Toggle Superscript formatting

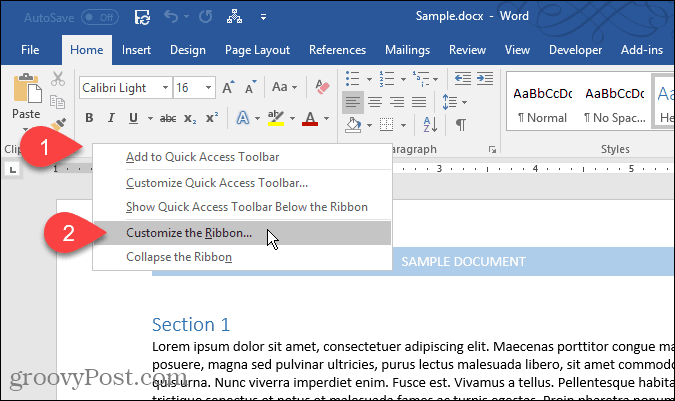212,118
